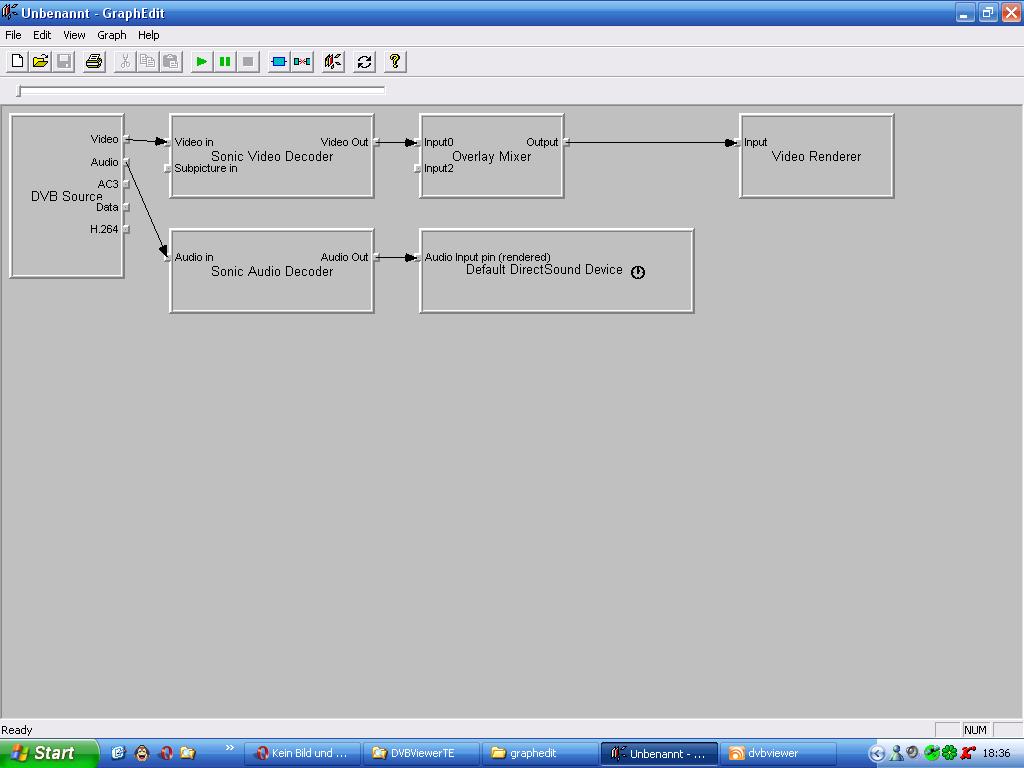
Task: Switch to the graphedit folder taskbar window
Action: tap(541, 754)
